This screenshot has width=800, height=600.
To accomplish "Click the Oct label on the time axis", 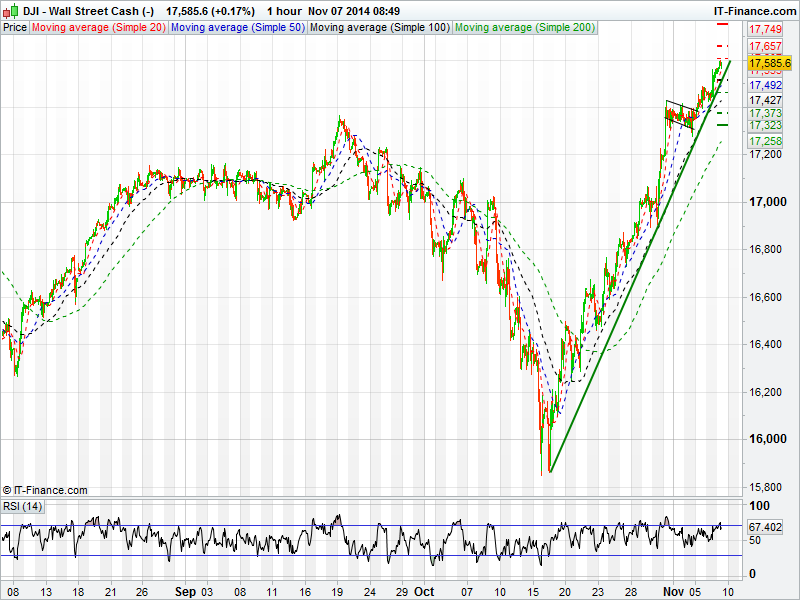I will coord(425,591).
